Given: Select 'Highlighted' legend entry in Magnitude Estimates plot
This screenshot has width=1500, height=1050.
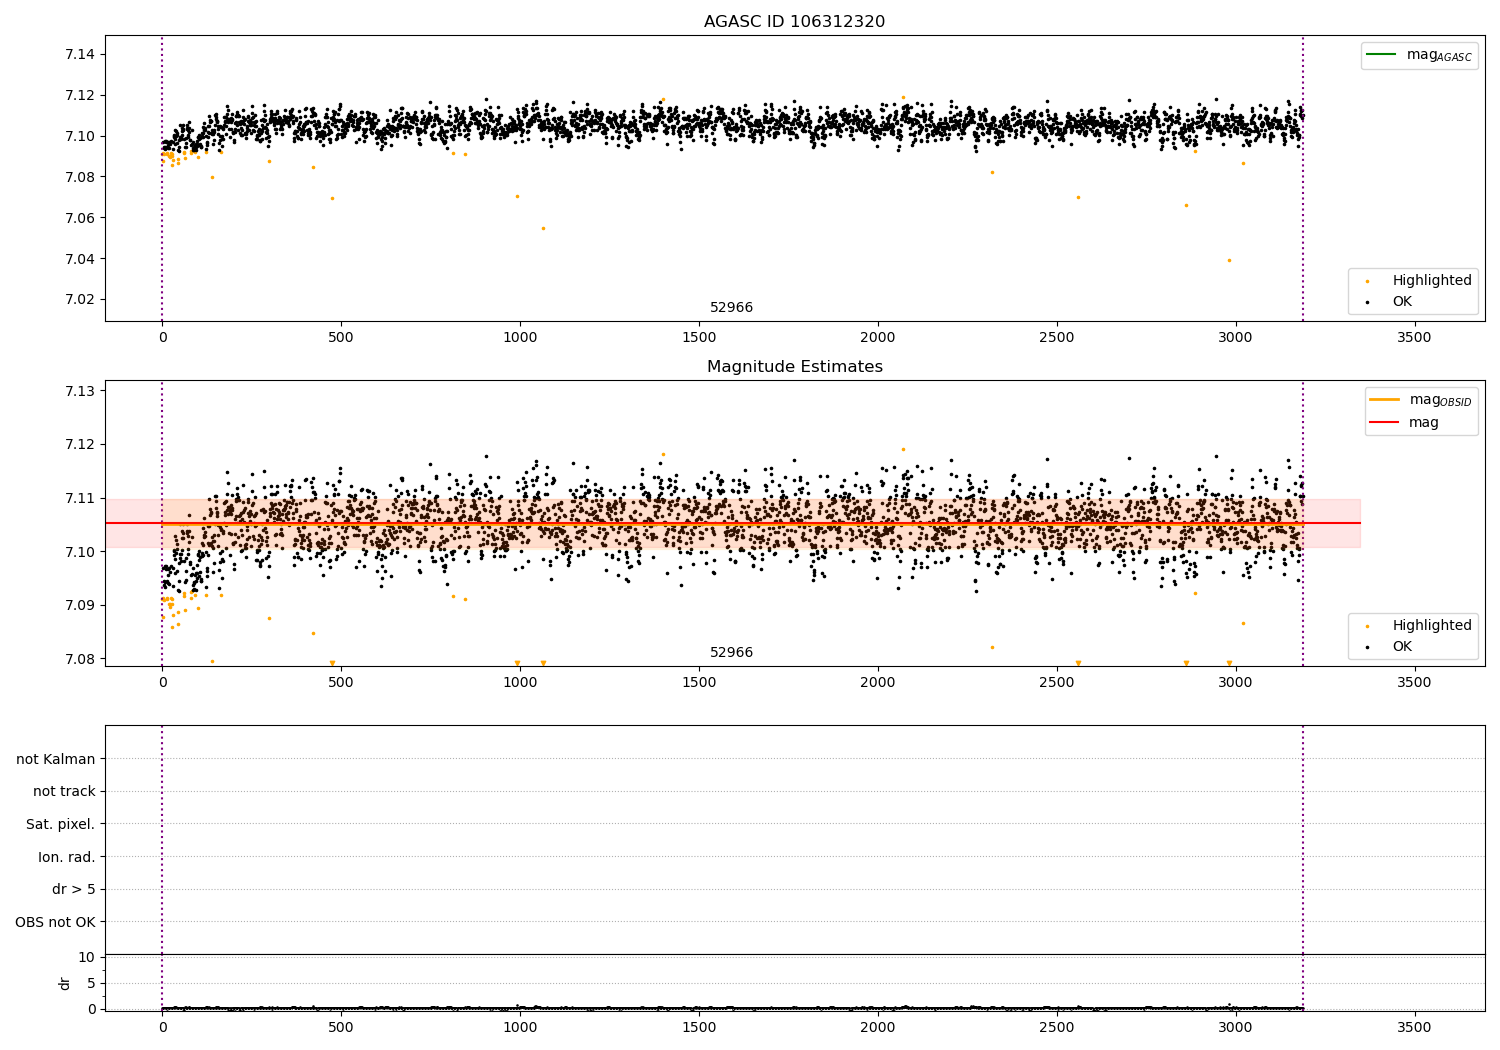Looking at the screenshot, I should pyautogui.click(x=1432, y=625).
